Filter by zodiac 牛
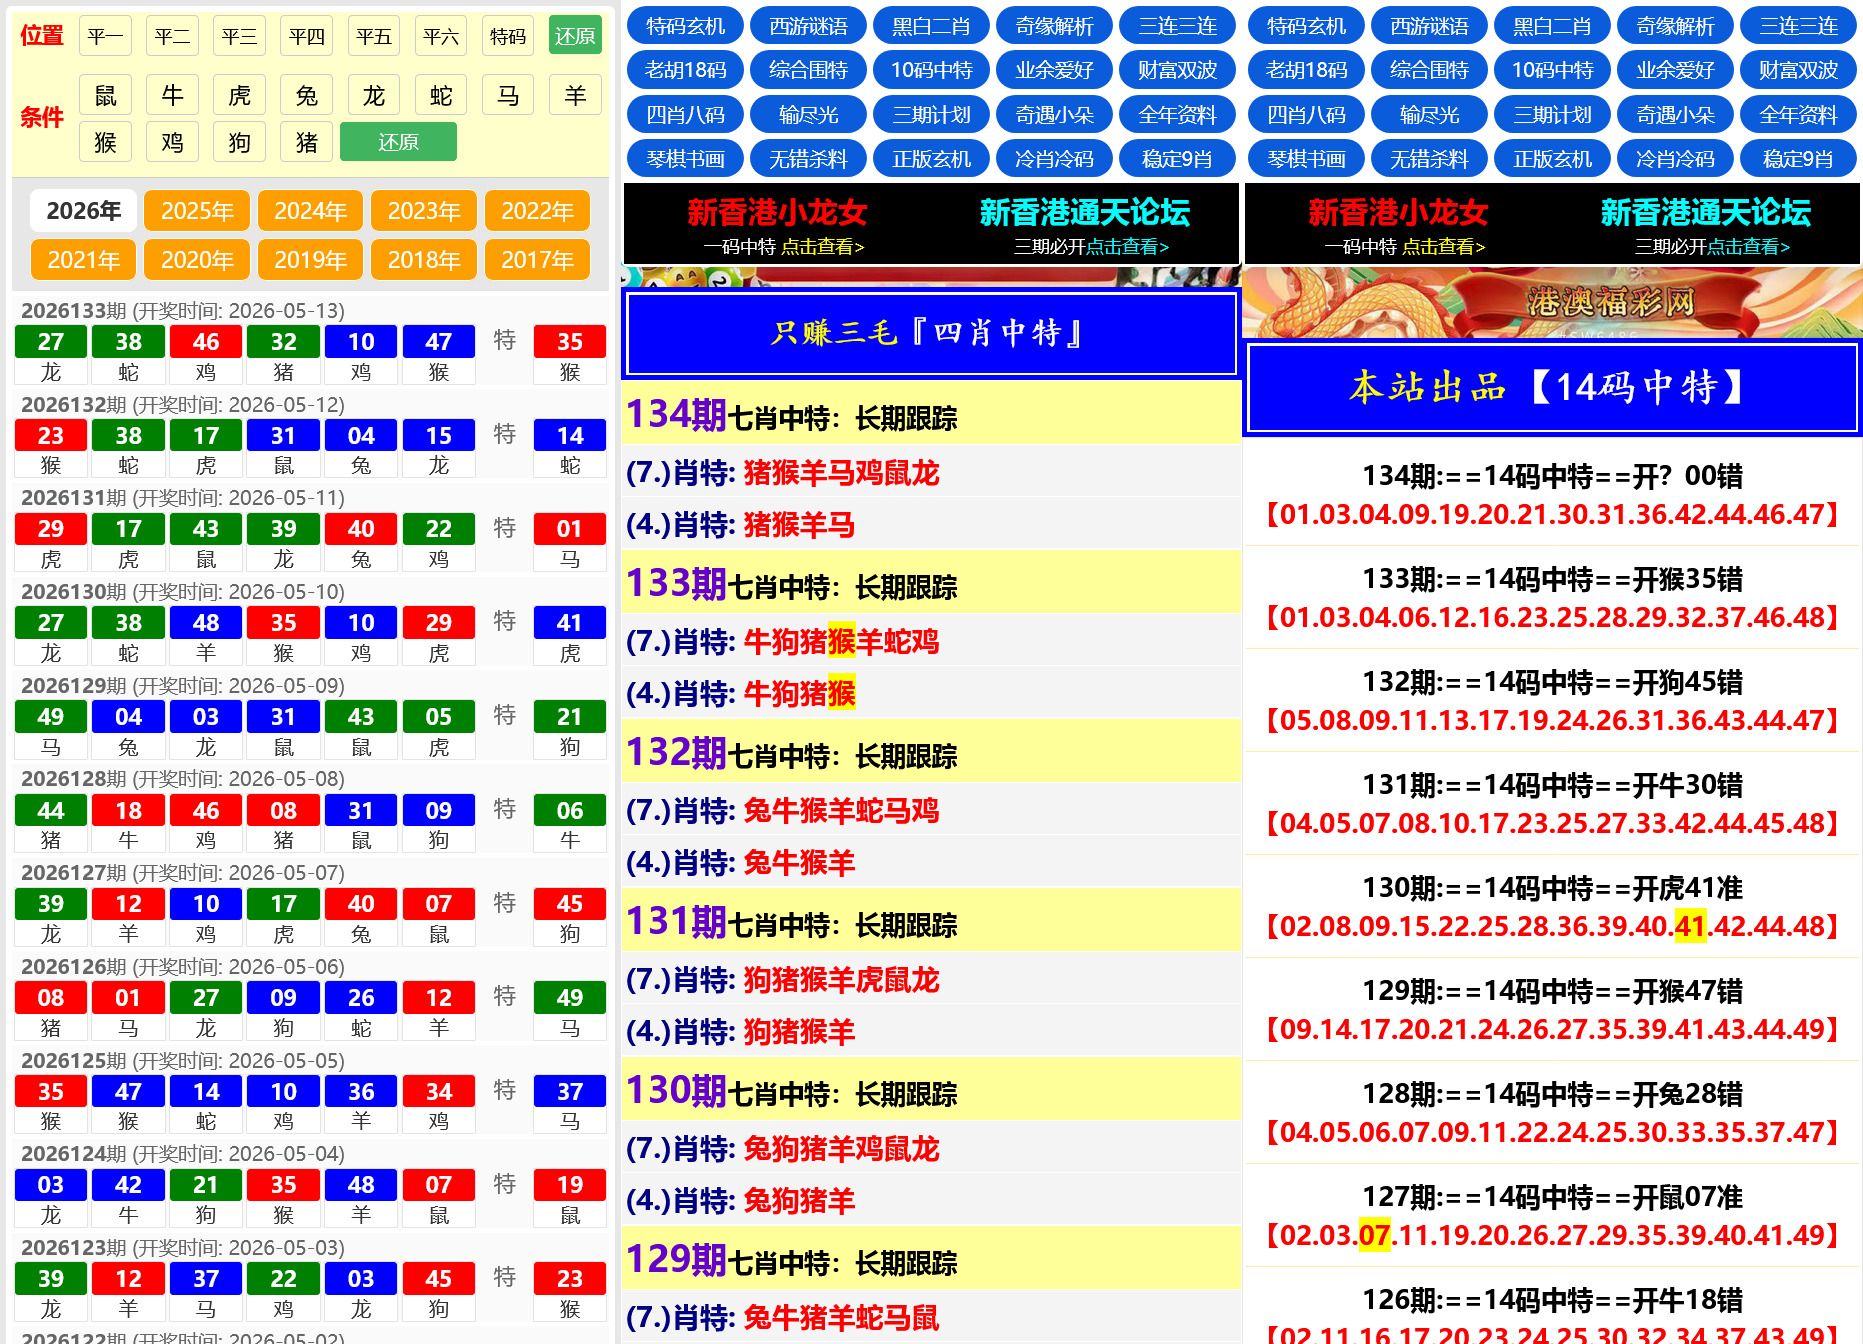 coord(172,96)
